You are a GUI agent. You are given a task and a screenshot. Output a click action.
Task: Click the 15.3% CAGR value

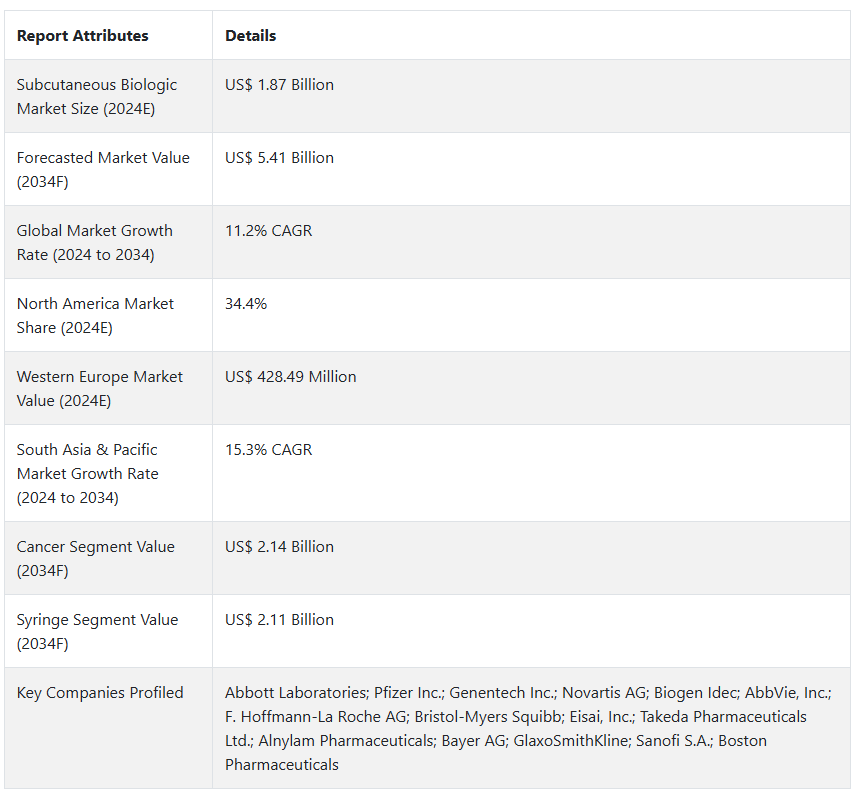268,450
